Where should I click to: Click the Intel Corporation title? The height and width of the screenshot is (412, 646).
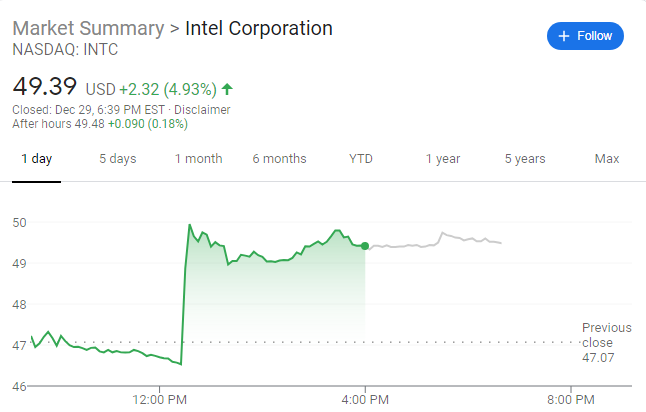point(259,28)
